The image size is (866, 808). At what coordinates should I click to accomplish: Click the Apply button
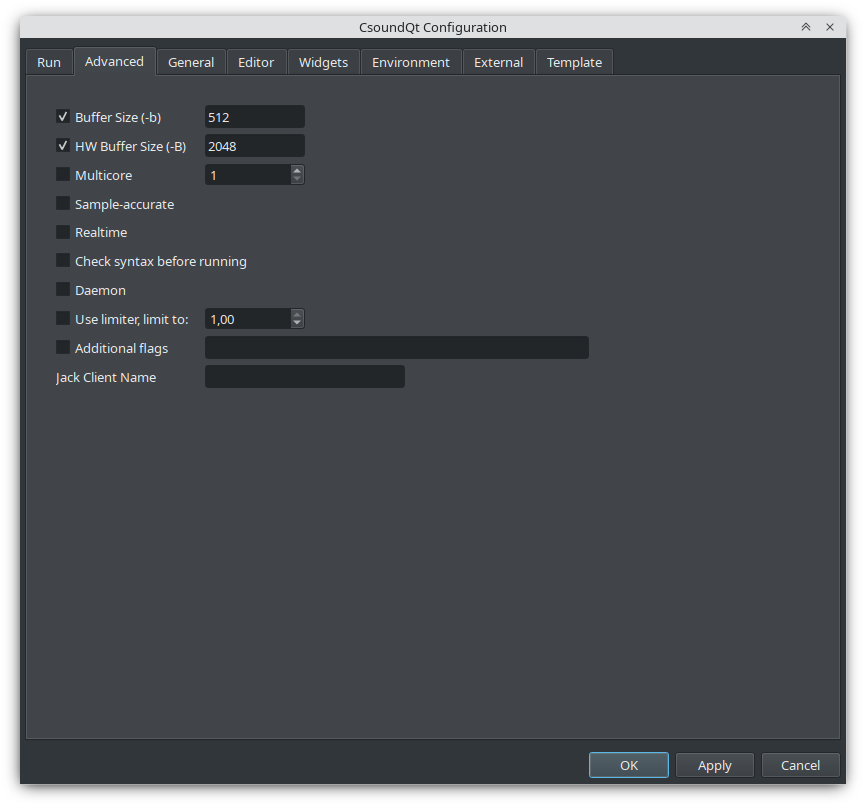point(715,765)
